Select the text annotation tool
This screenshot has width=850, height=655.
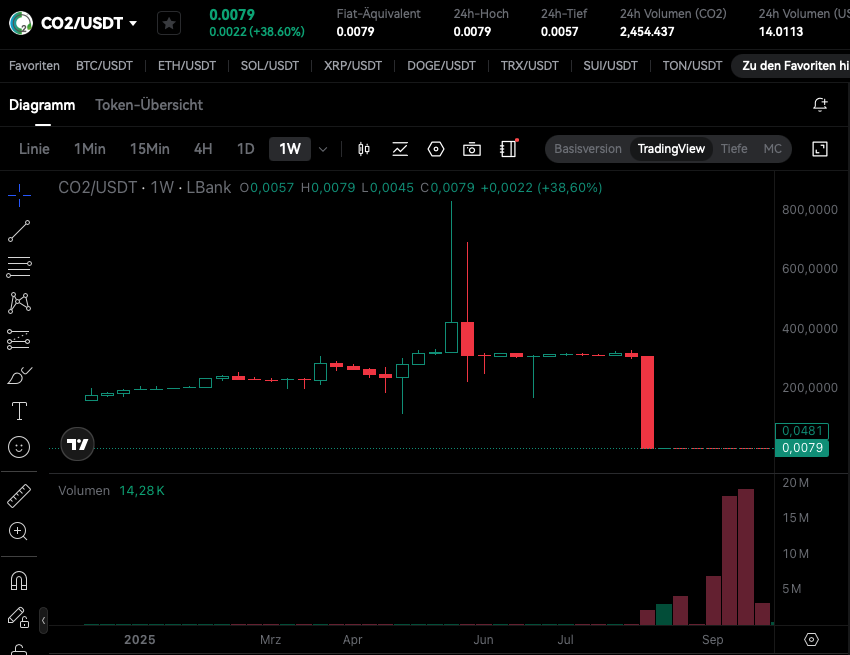pos(19,411)
